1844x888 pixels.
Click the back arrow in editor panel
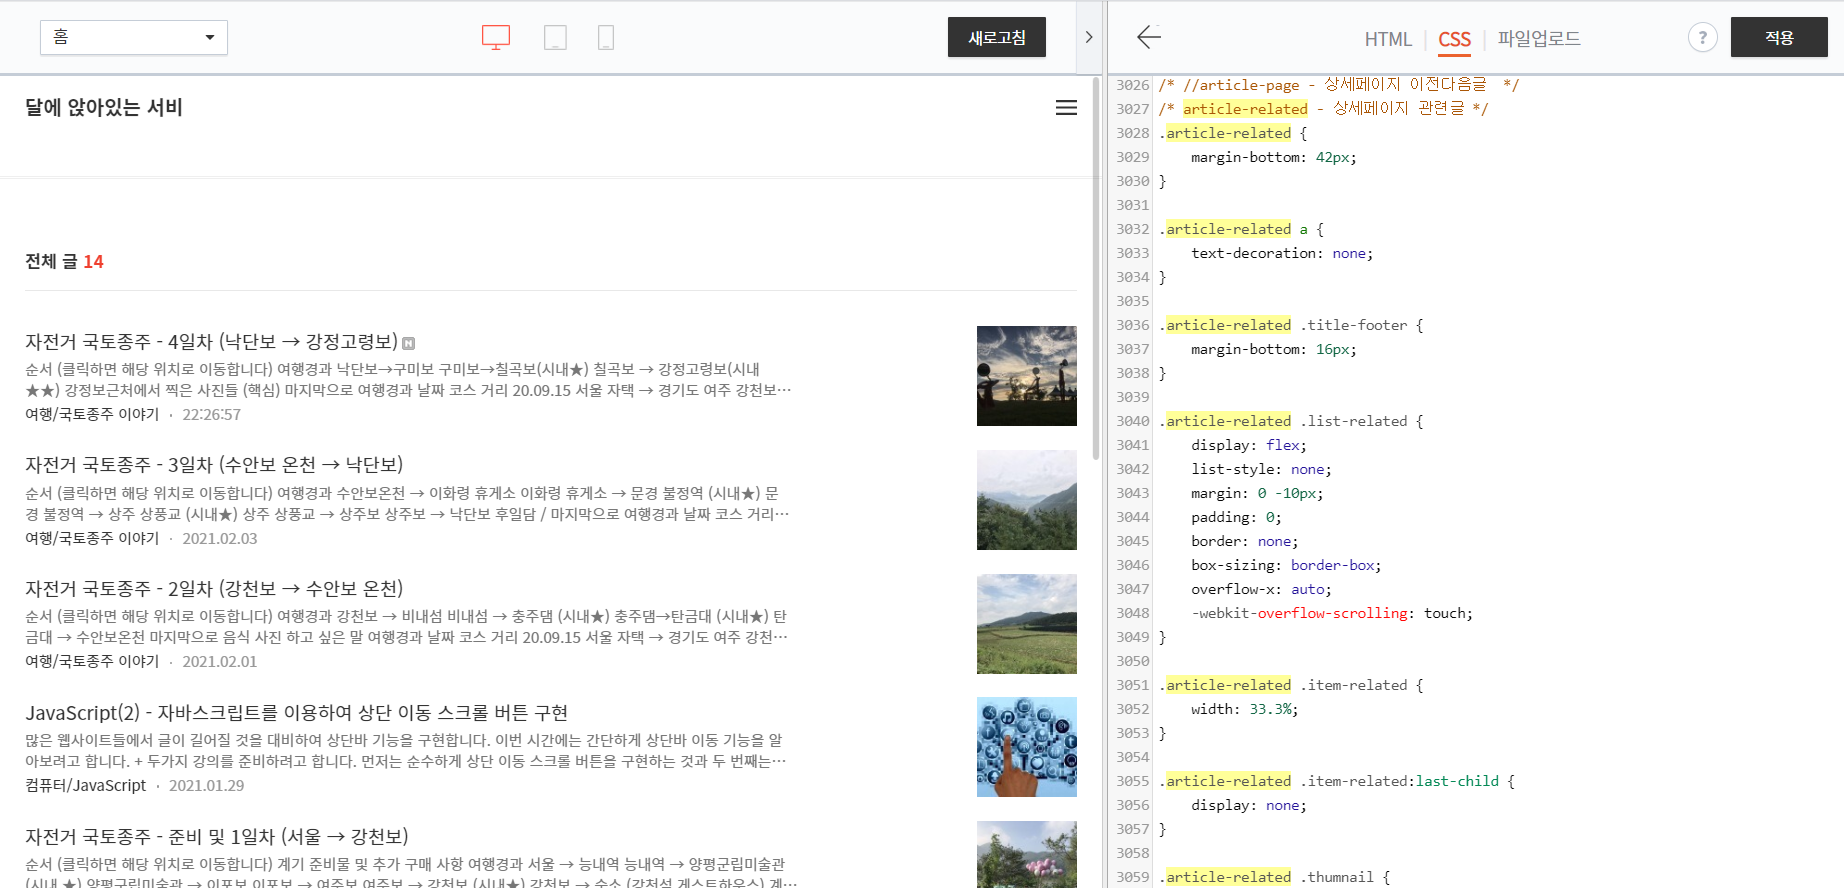(x=1149, y=38)
